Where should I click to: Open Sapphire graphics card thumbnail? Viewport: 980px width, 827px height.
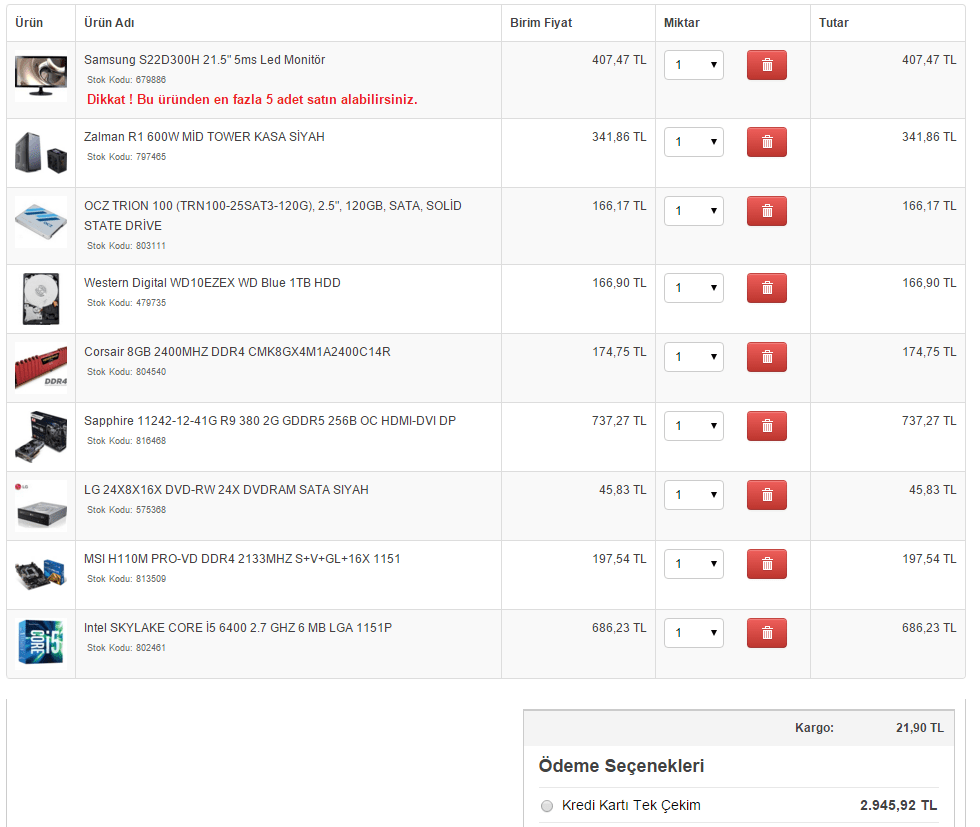tap(41, 437)
